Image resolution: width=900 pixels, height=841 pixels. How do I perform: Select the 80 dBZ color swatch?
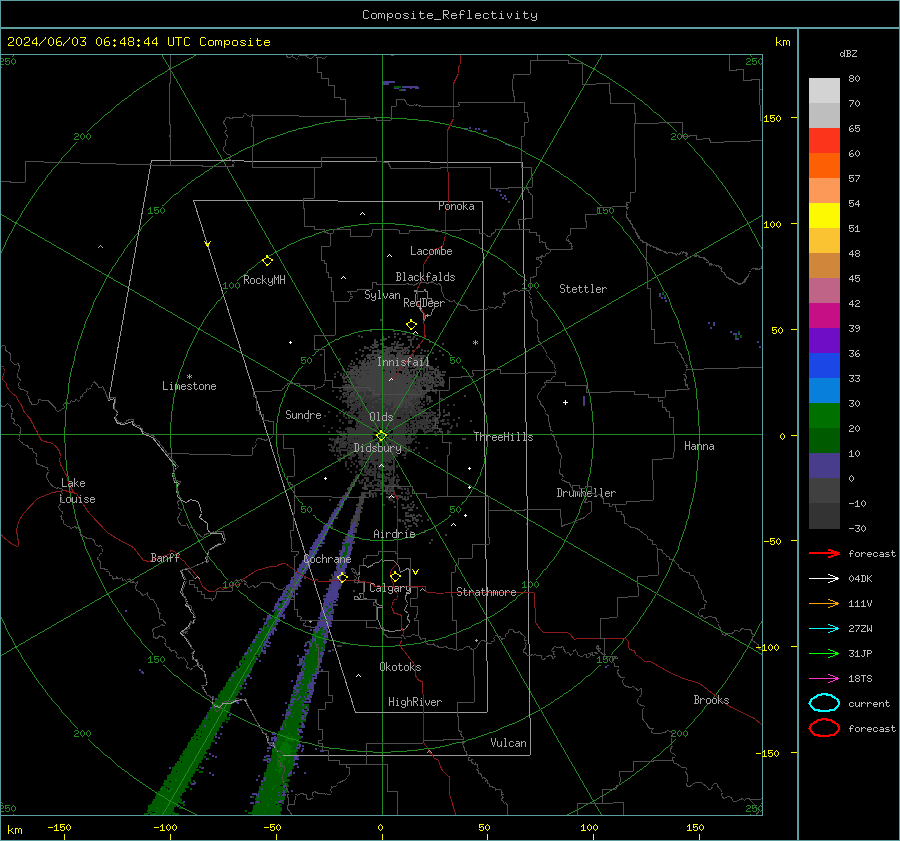tap(824, 90)
